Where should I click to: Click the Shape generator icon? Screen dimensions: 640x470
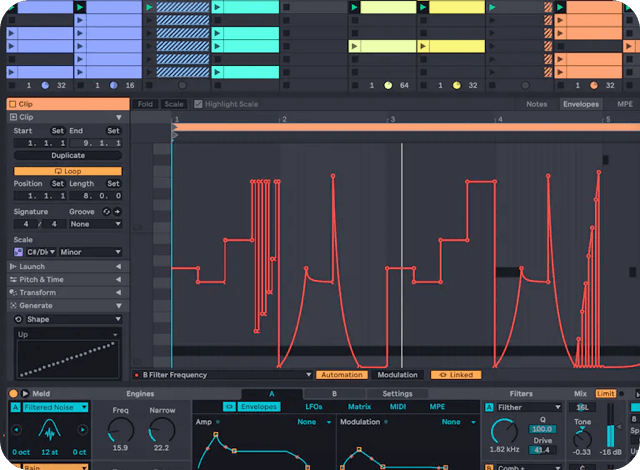tap(19, 319)
